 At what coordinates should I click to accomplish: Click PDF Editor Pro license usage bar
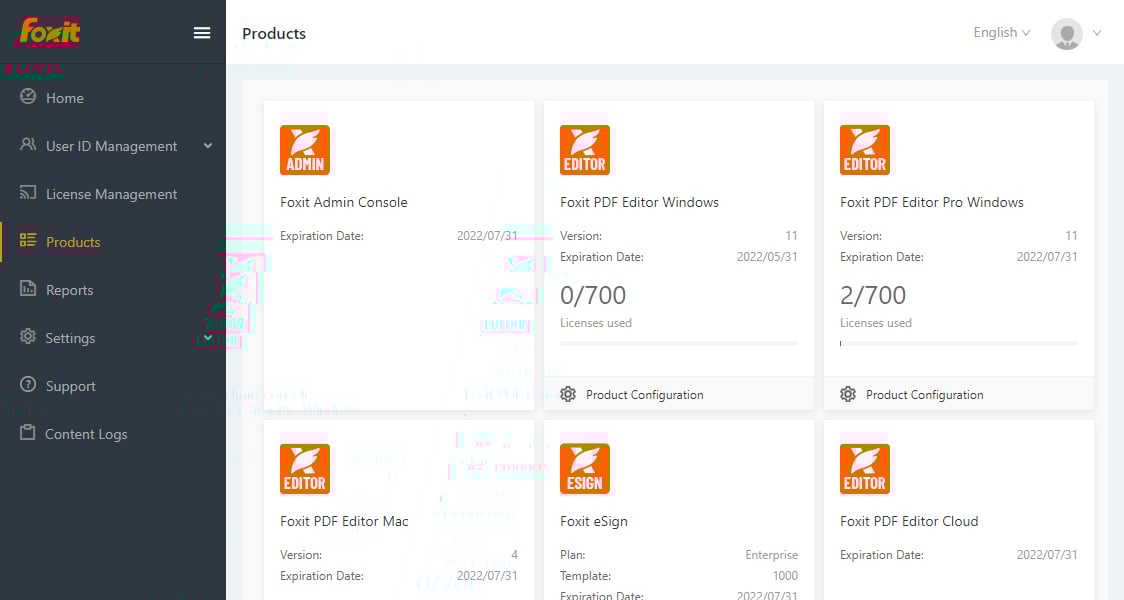958,343
